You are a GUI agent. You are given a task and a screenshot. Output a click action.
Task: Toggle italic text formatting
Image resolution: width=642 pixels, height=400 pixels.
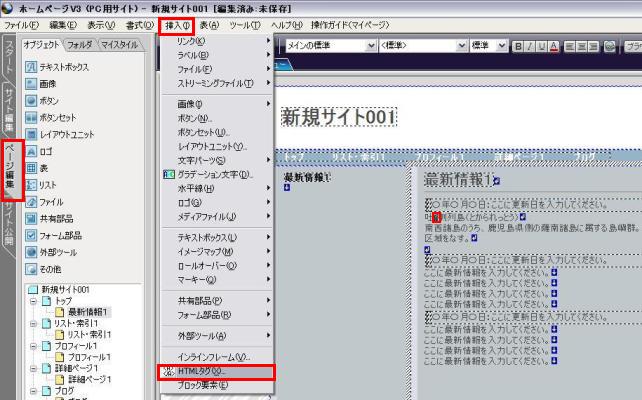pos(530,46)
